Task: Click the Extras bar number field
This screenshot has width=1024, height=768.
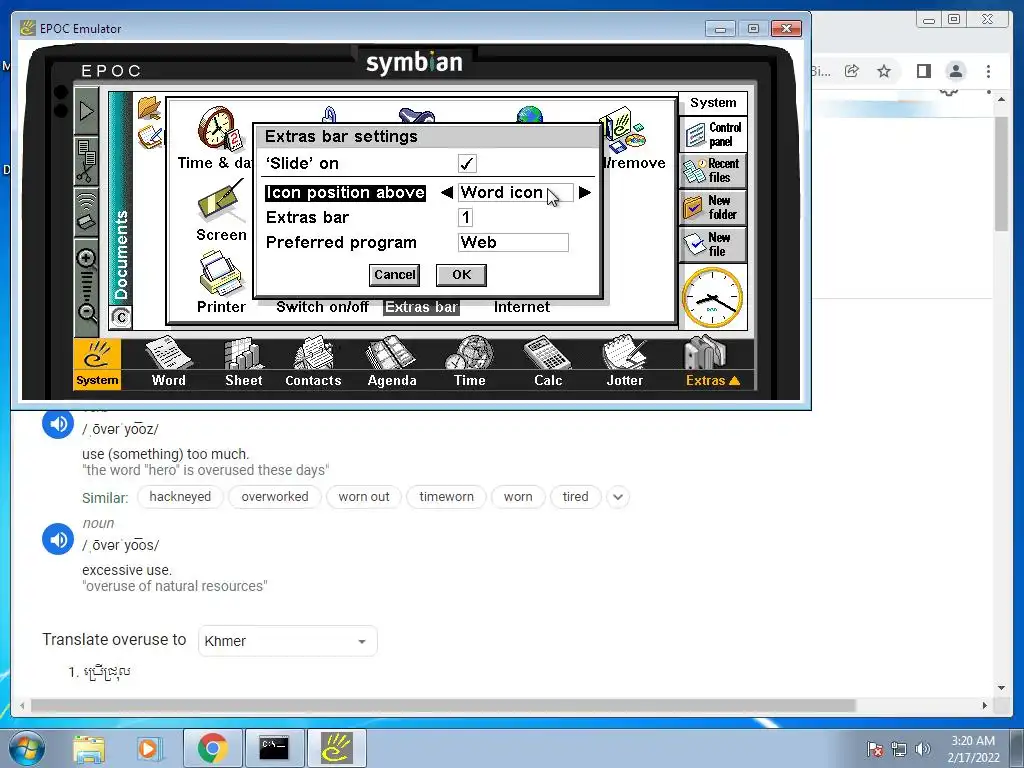Action: [x=465, y=217]
